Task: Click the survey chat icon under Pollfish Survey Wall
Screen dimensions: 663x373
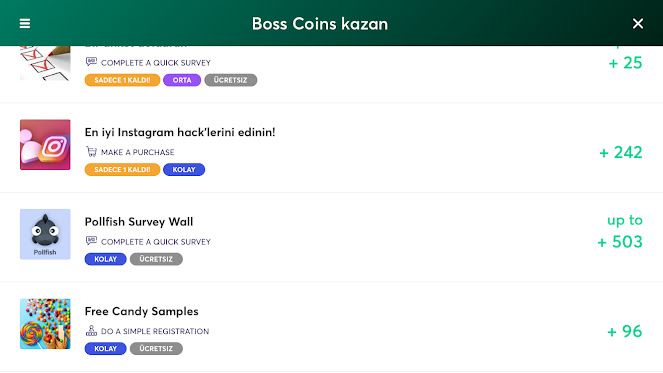Action: point(91,241)
